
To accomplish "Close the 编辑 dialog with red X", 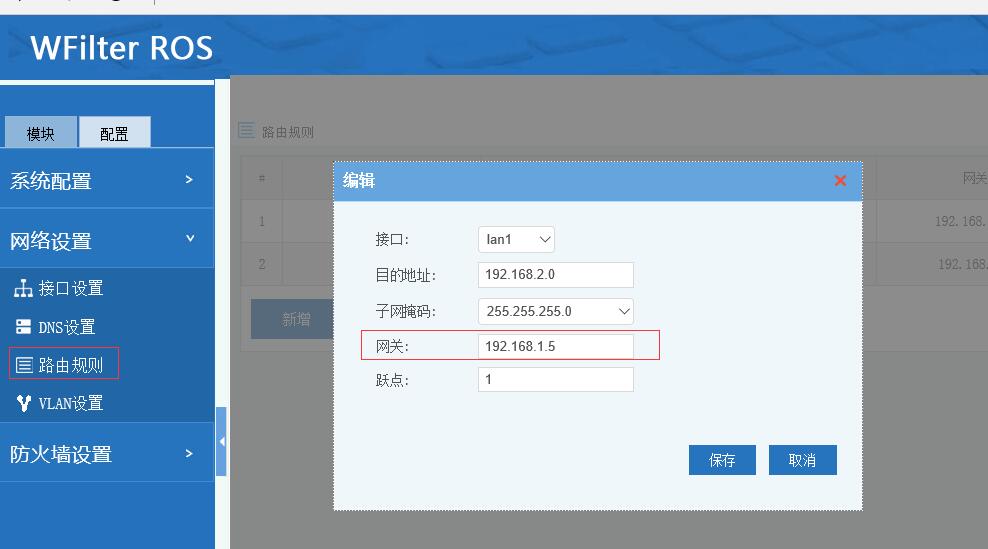I will click(x=840, y=180).
